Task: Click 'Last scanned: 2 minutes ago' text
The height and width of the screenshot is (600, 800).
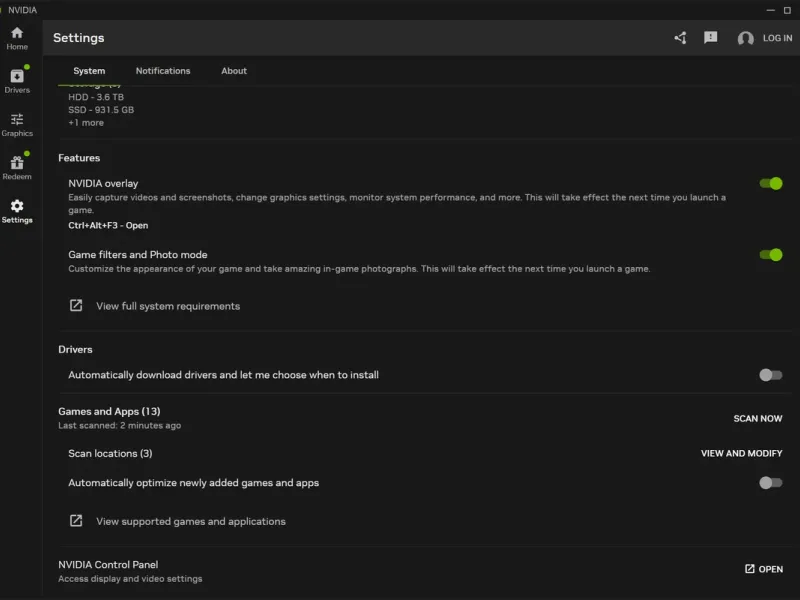Action: [x=119, y=426]
